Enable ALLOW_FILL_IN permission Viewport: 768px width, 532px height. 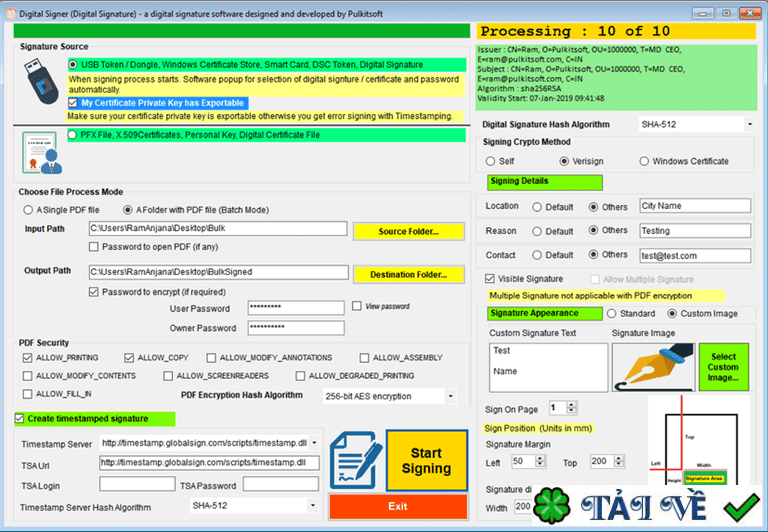pos(27,394)
